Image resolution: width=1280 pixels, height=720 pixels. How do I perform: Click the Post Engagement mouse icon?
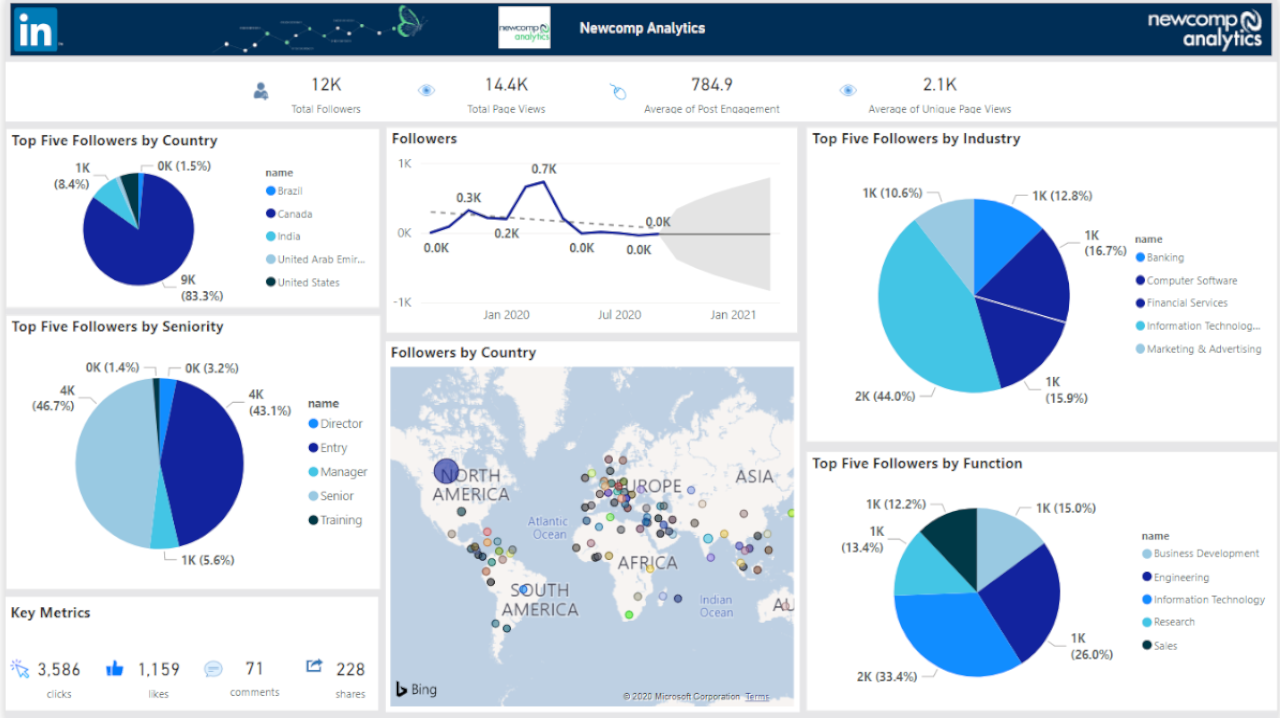[618, 92]
